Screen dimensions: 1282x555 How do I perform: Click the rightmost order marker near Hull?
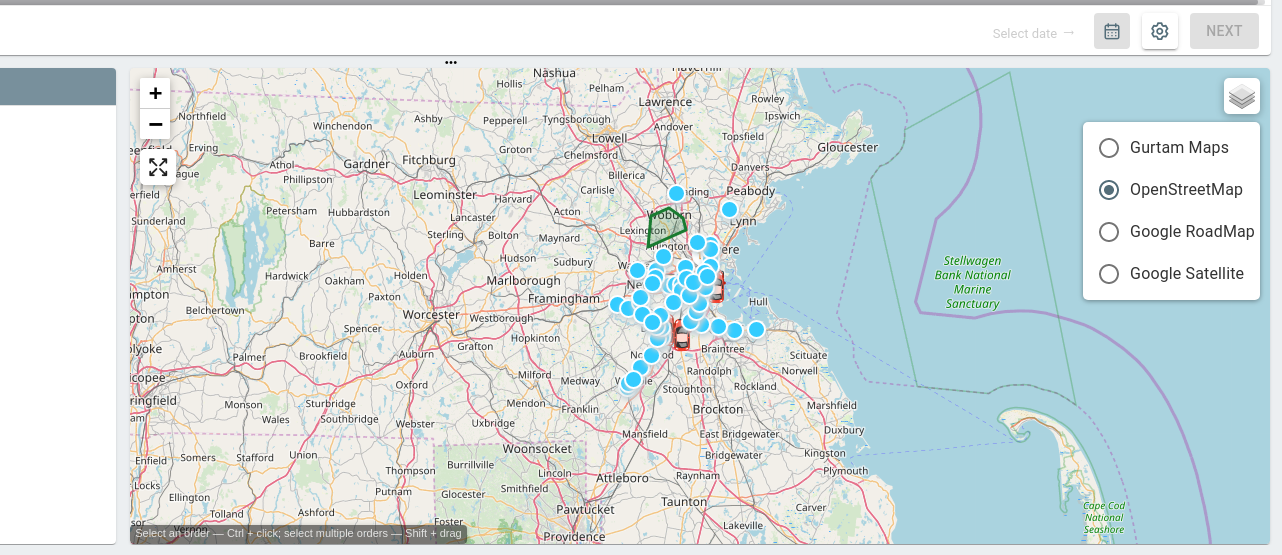tap(756, 329)
